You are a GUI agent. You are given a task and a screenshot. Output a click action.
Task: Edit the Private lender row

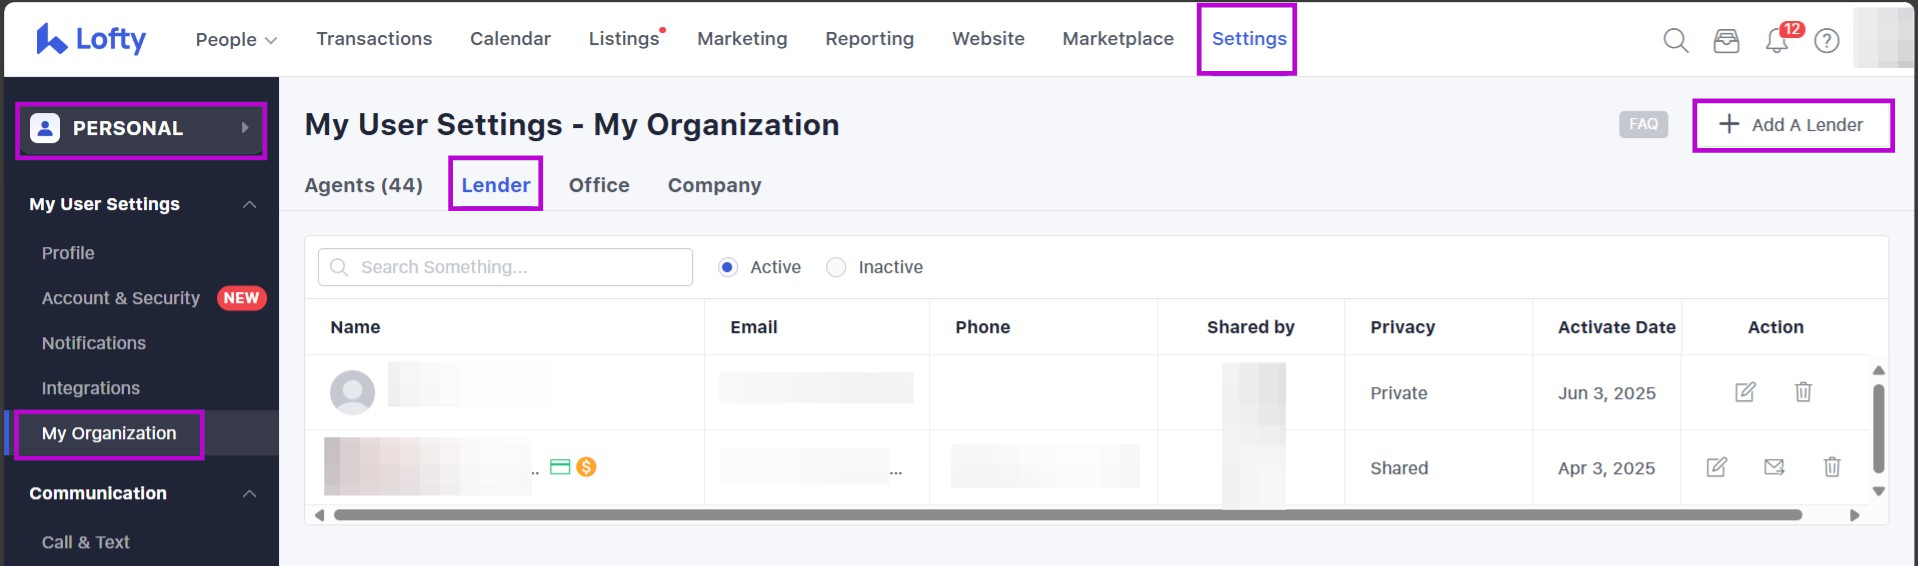coord(1745,392)
